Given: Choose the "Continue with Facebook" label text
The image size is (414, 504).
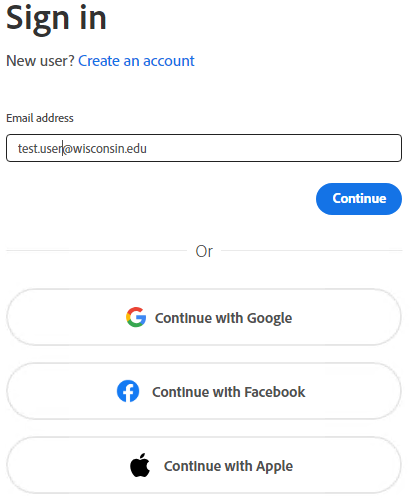Looking at the screenshot, I should point(228,392).
